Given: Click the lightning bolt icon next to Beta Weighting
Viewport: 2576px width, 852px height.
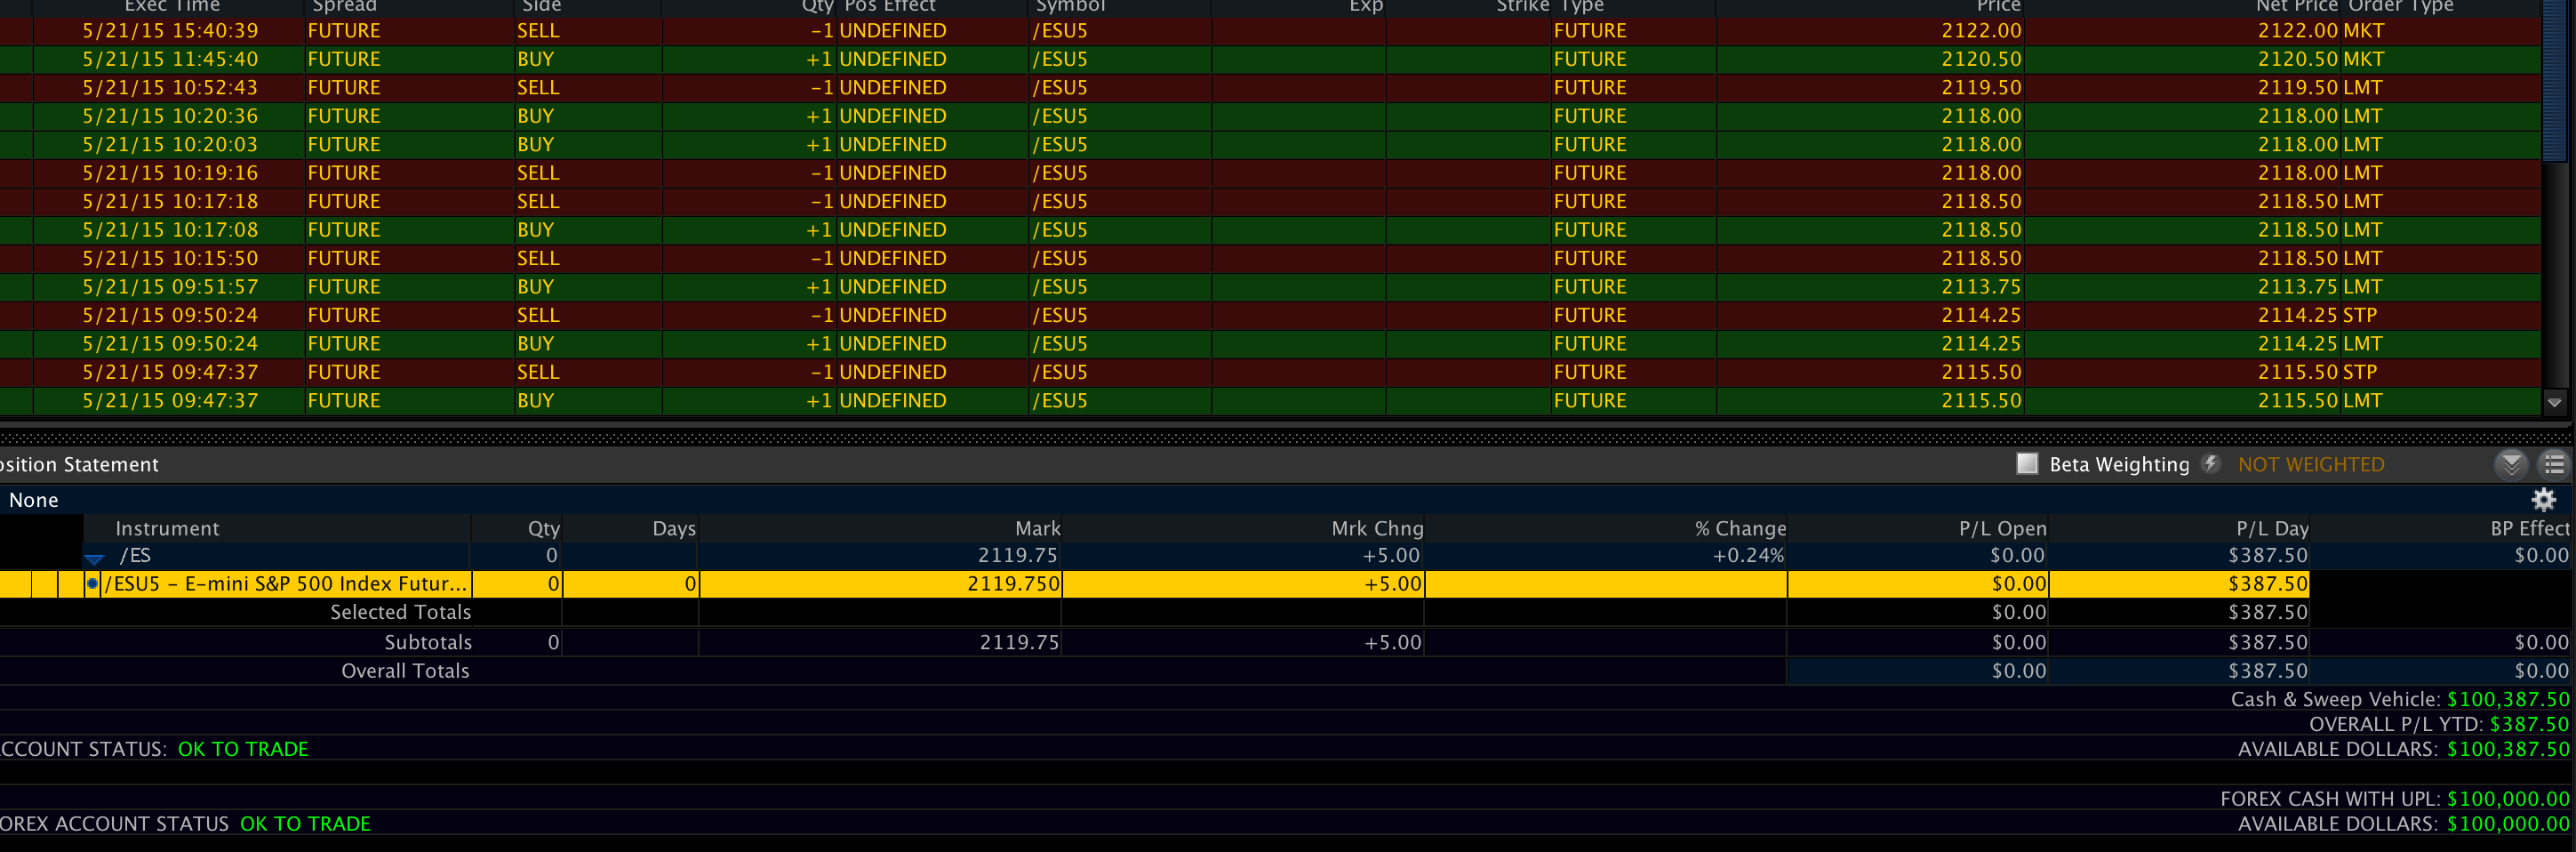Looking at the screenshot, I should [2211, 464].
